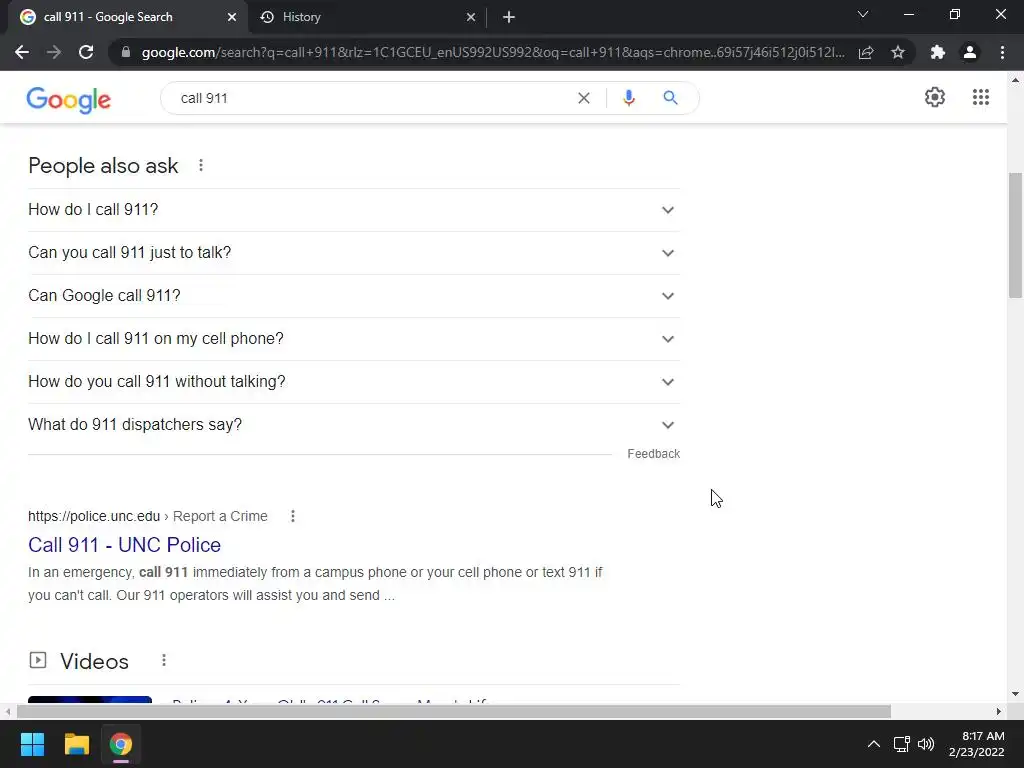Open Chrome's three-dot menu
This screenshot has height=768, width=1024.
[1002, 52]
